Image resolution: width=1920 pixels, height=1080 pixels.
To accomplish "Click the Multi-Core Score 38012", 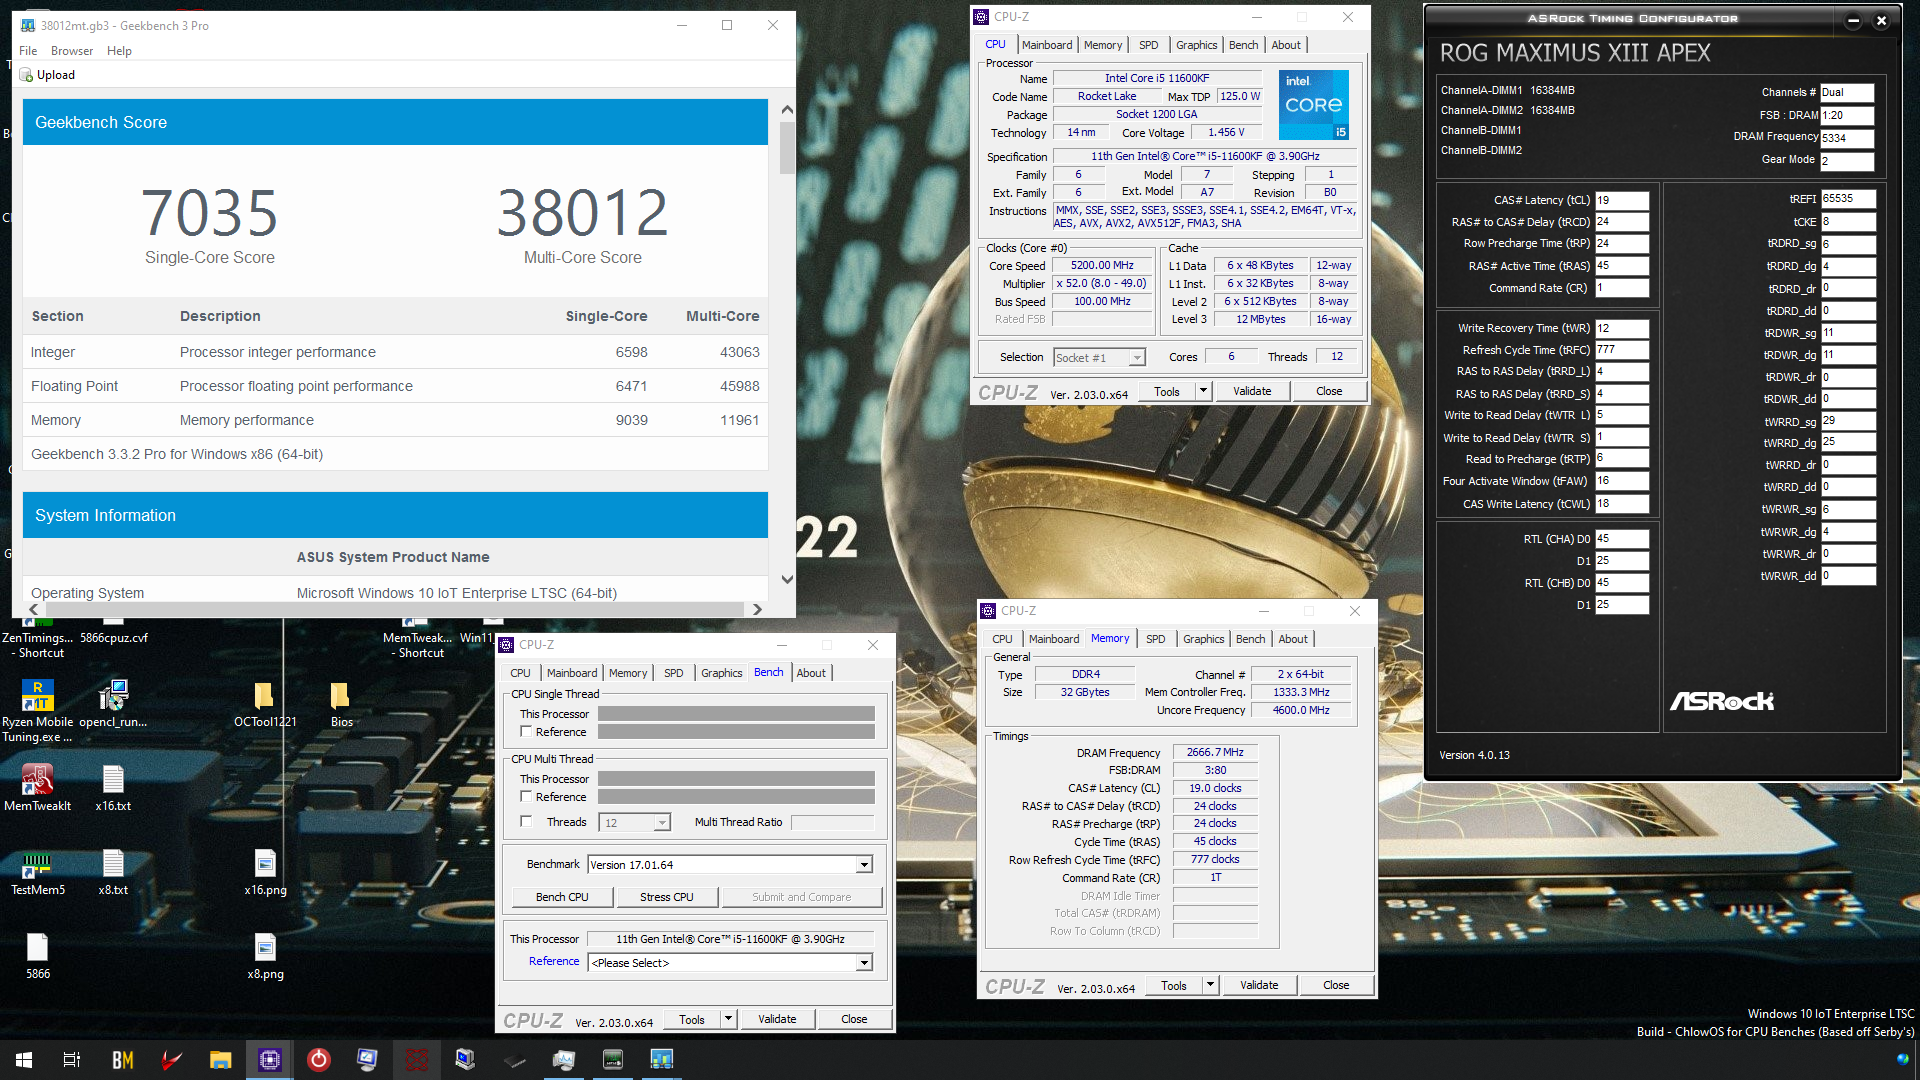I will click(583, 212).
